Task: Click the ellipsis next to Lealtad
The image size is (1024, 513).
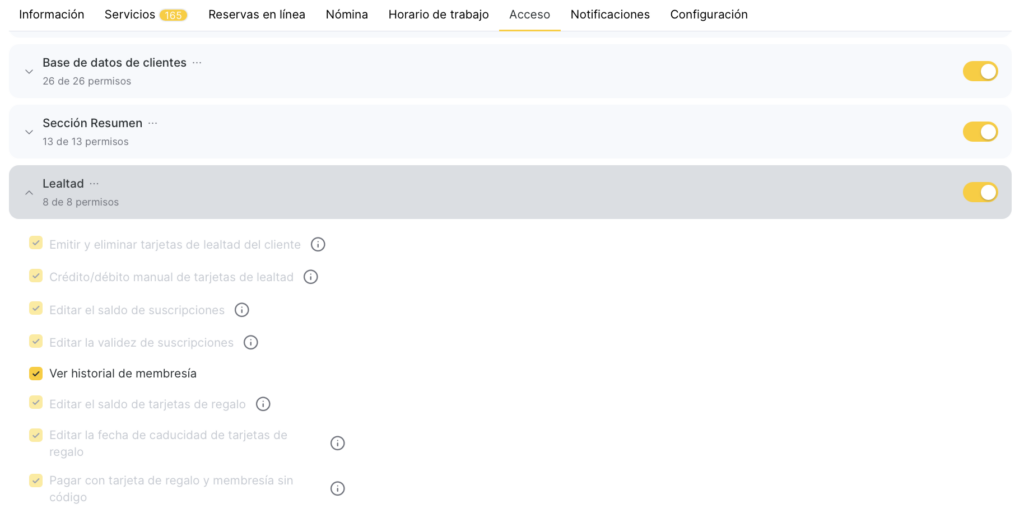Action: tap(94, 183)
